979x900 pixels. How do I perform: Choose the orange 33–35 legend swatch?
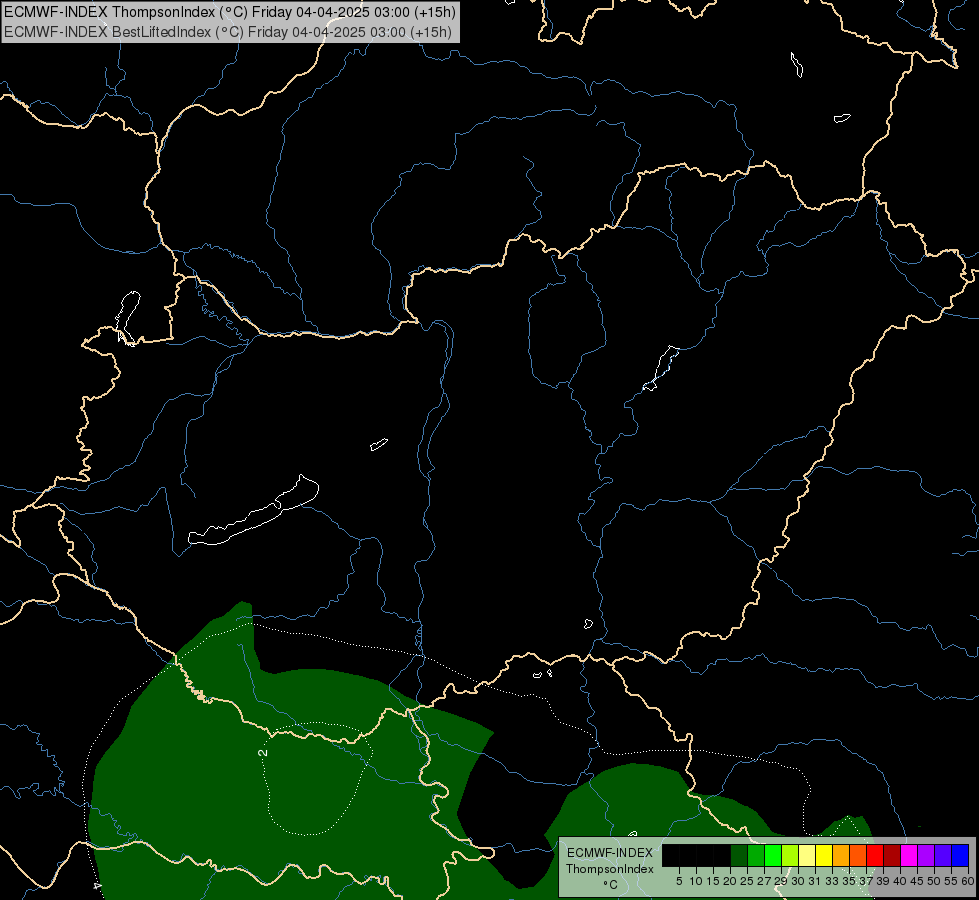click(841, 855)
